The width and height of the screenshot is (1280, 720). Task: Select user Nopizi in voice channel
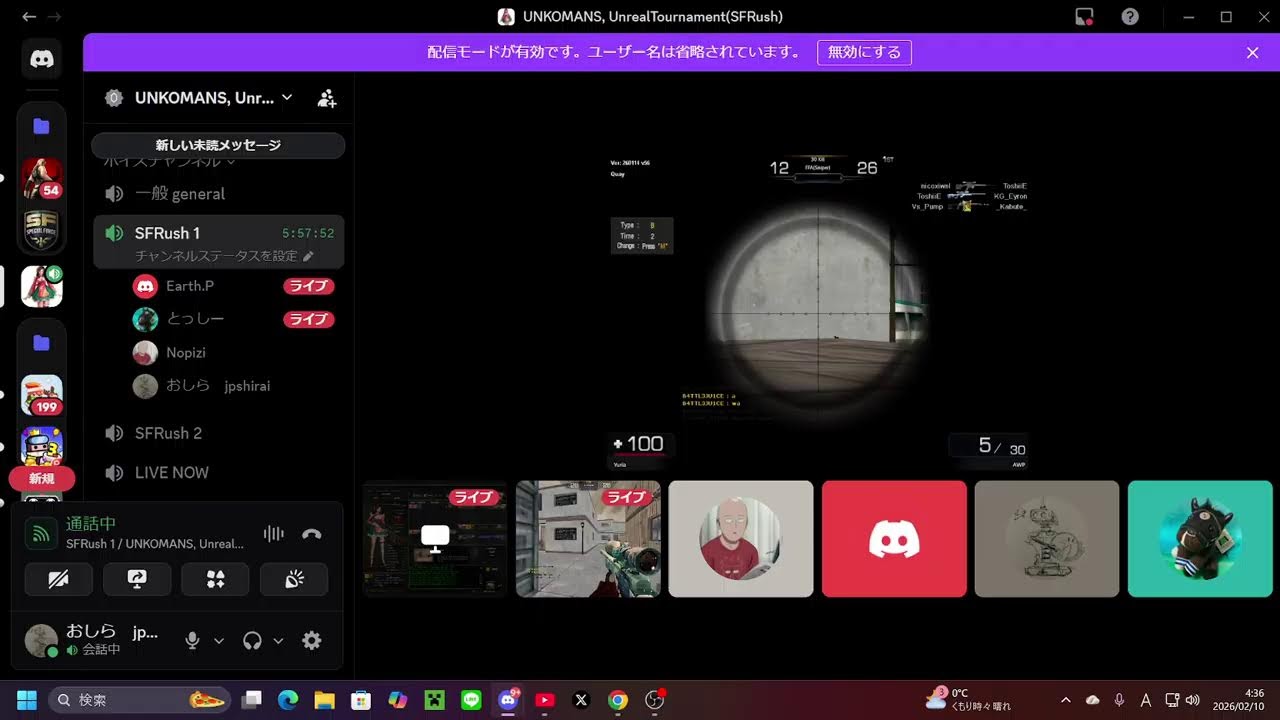point(235,353)
